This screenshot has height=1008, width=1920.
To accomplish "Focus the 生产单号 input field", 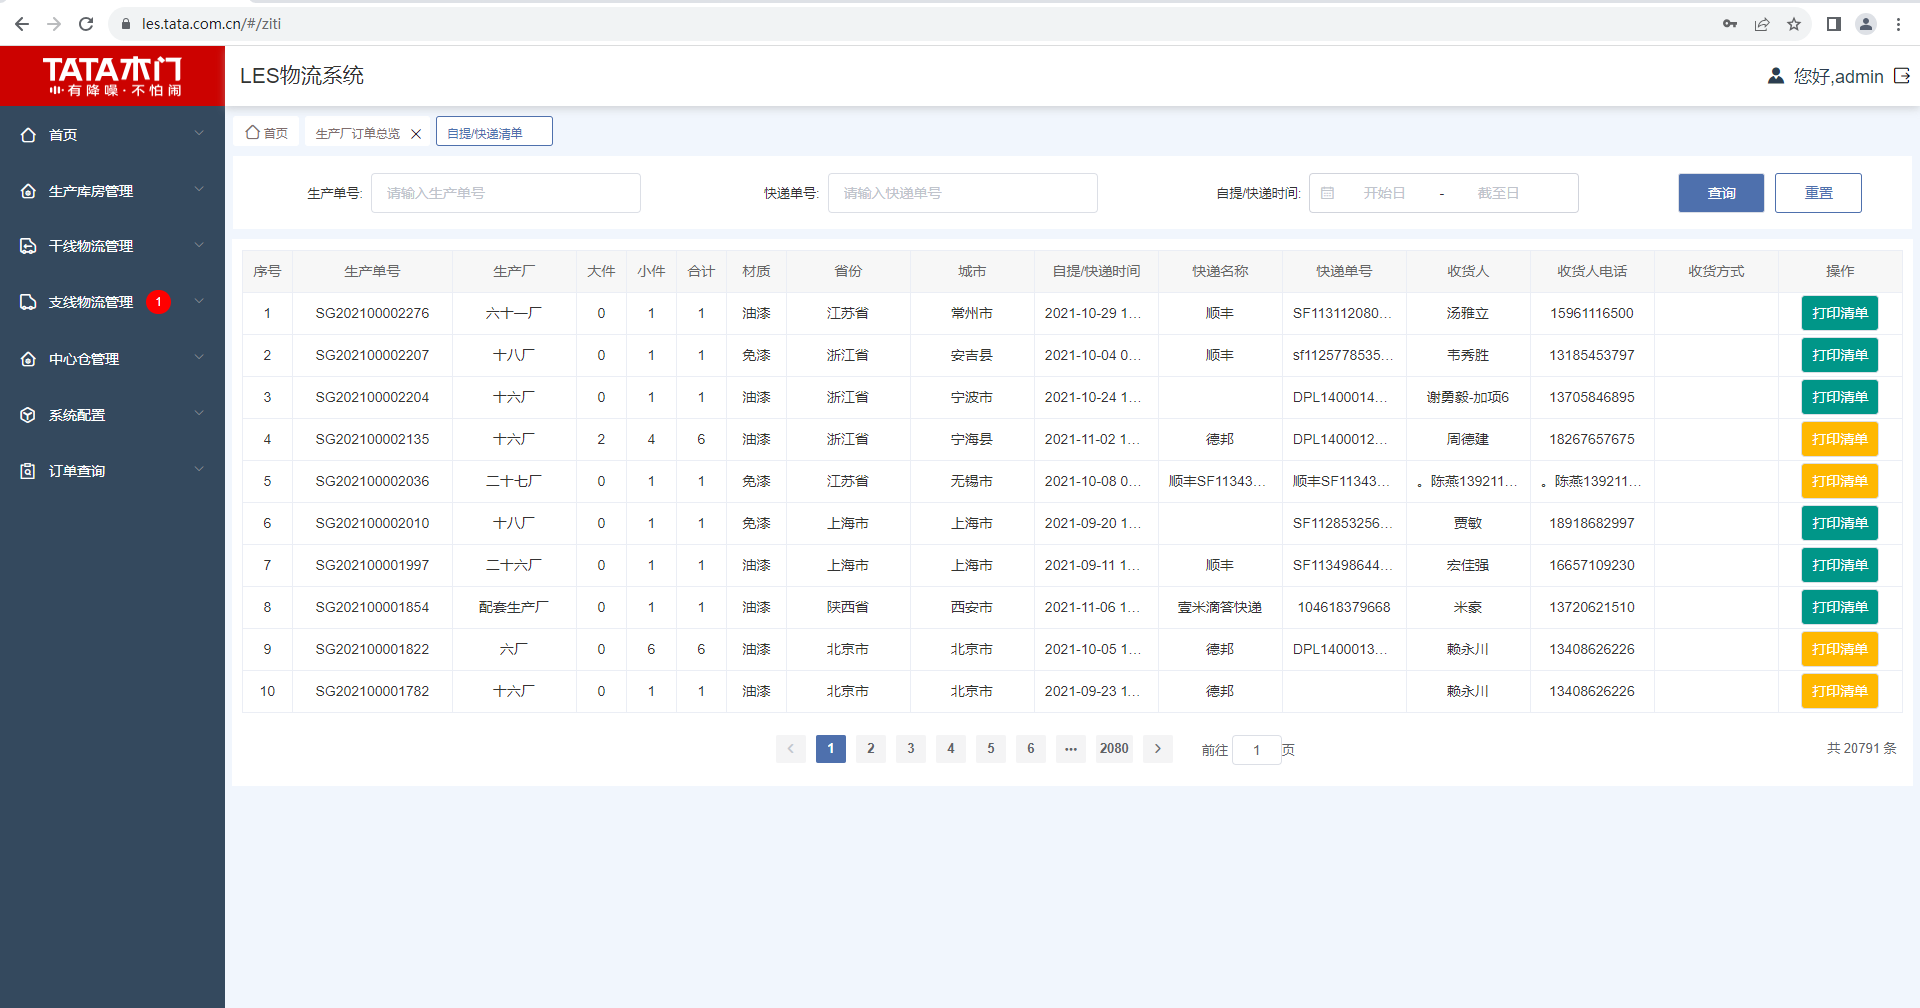I will coord(506,193).
